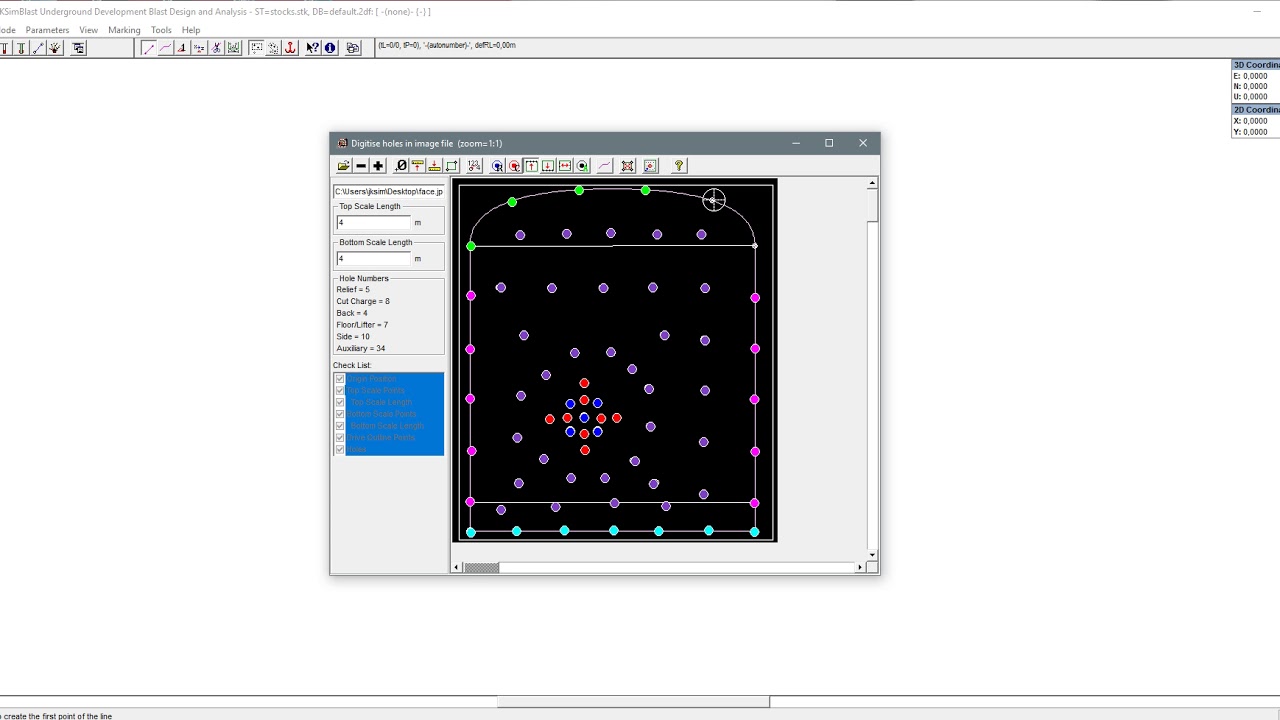Select the side holes horizontal-arrow tool
The height and width of the screenshot is (720, 1280).
click(565, 166)
